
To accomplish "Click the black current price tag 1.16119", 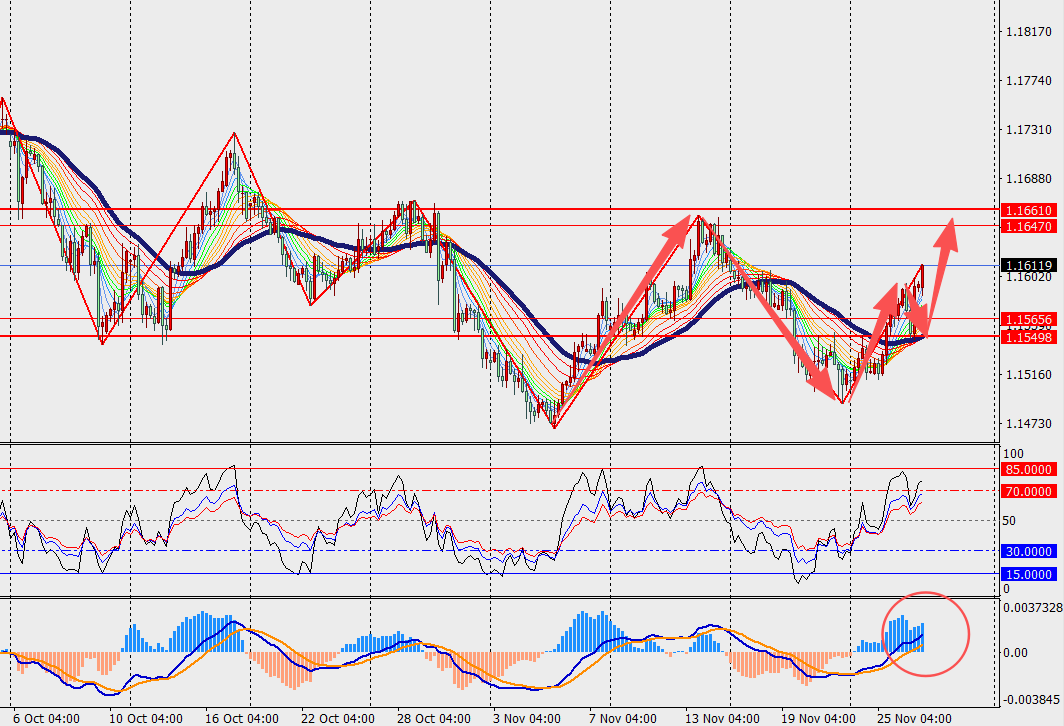I will [1029, 265].
